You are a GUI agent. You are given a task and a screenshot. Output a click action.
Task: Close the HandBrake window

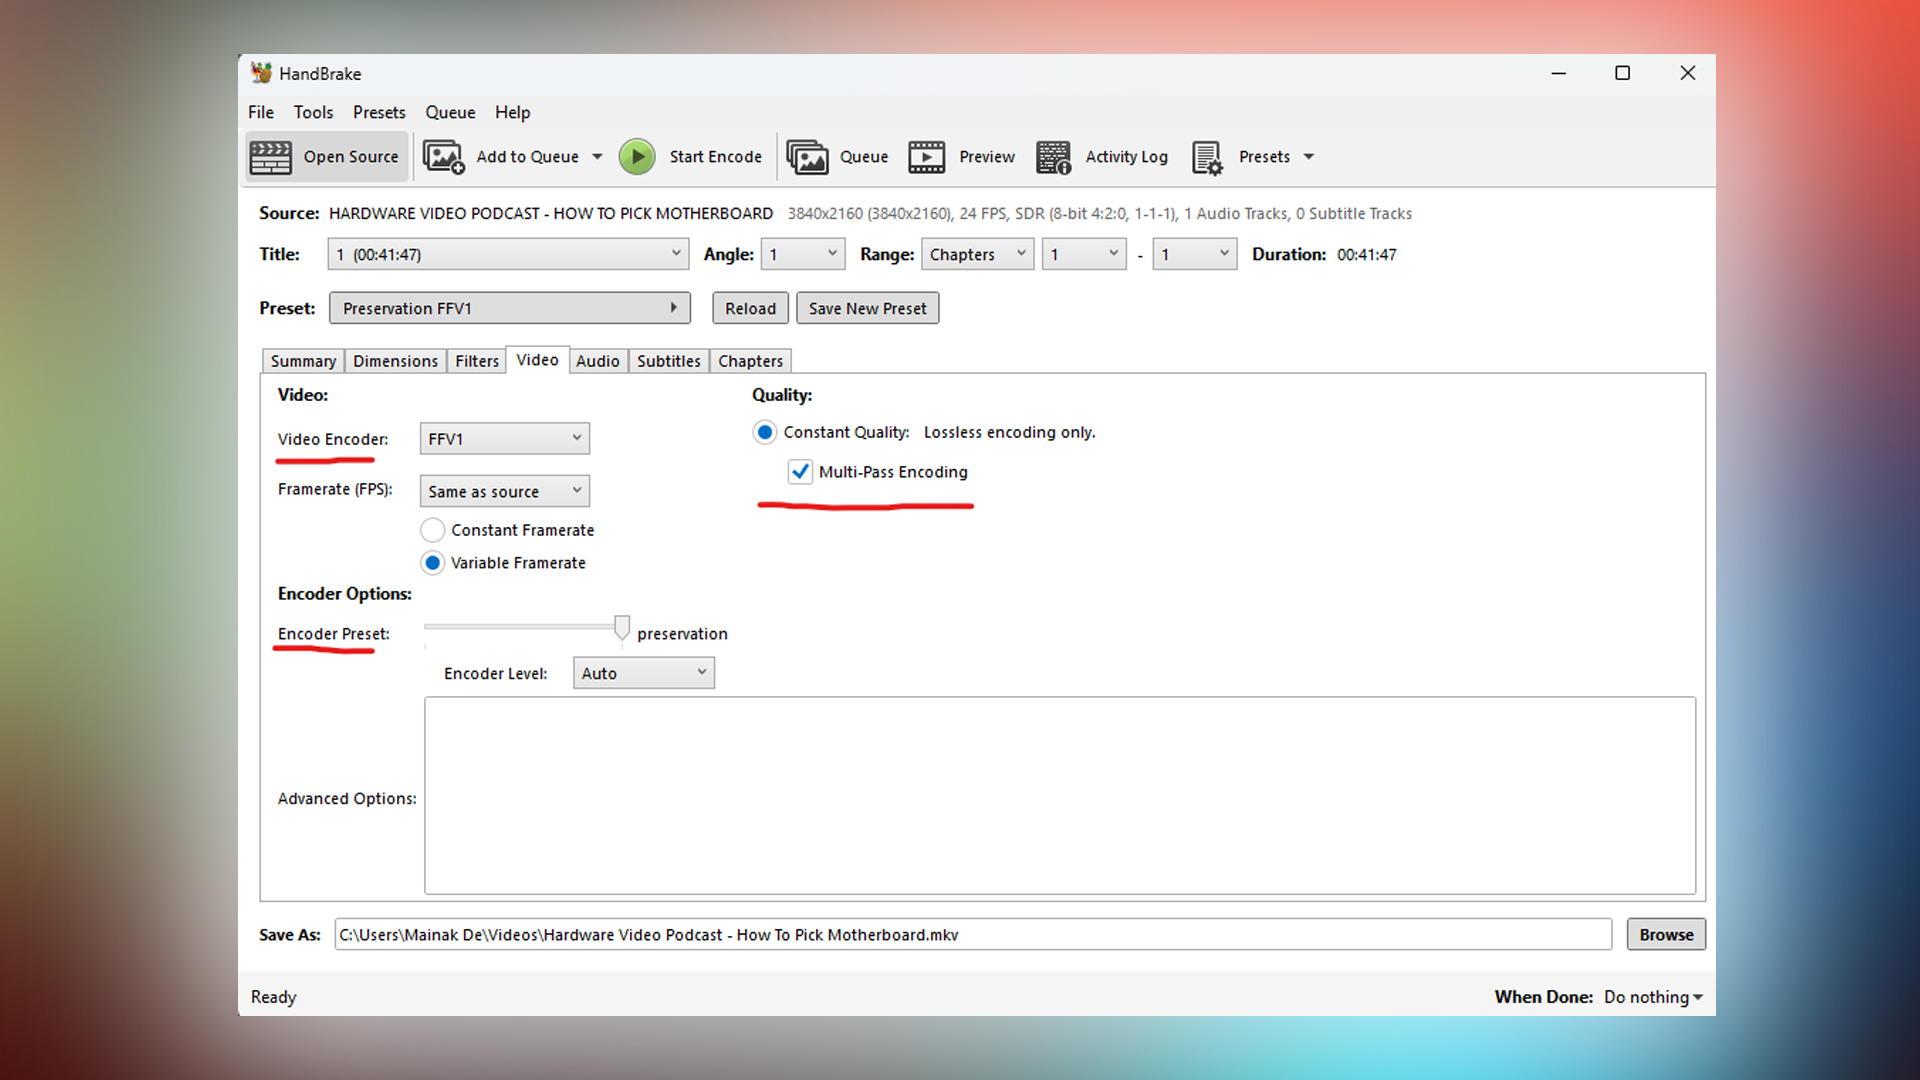point(1688,73)
